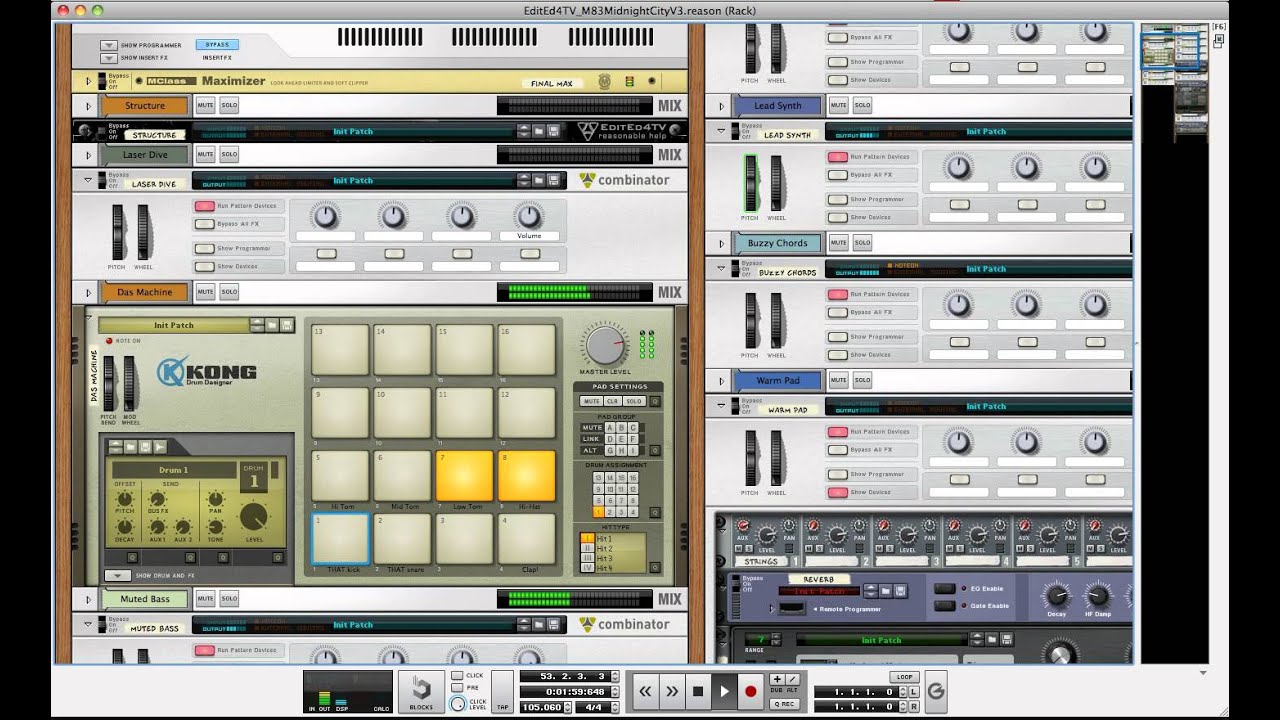1280x720 pixels.
Task: Click save patch disk icon on Laser Dive
Action: point(552,180)
